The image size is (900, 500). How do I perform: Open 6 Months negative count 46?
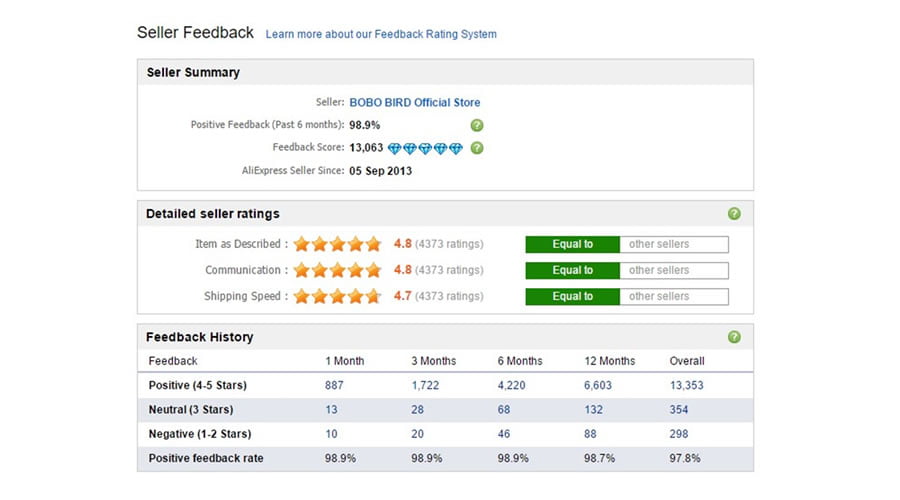coord(503,434)
